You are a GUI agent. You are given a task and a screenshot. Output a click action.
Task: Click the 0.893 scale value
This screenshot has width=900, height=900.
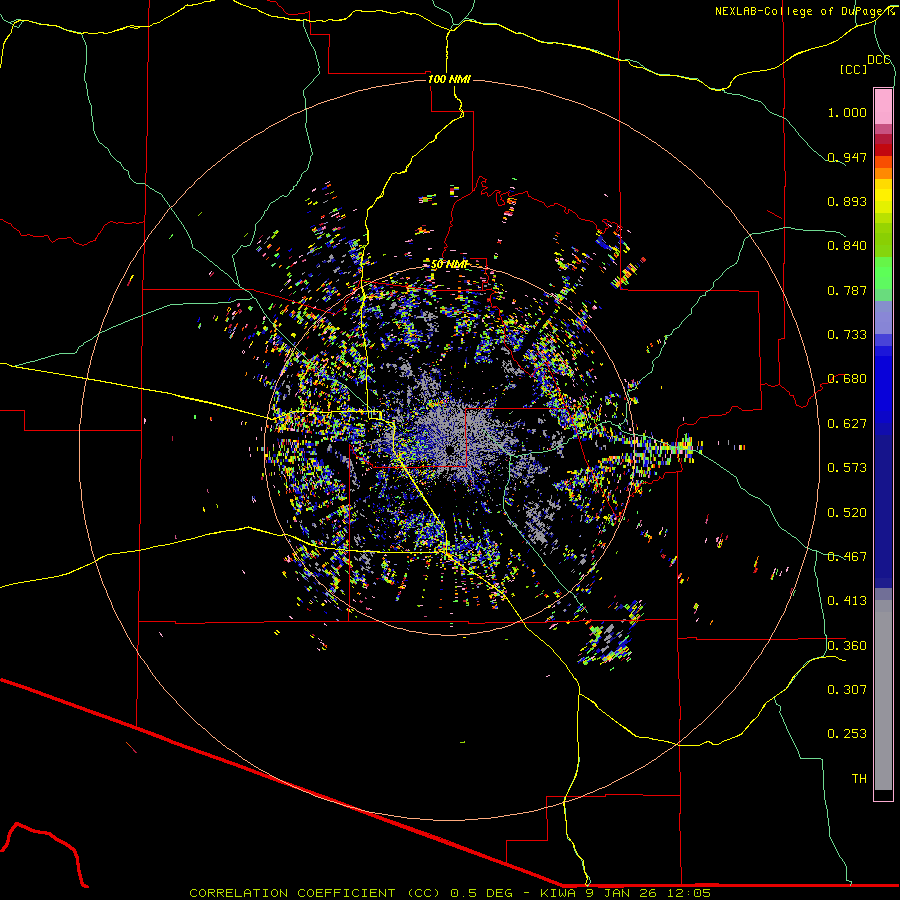[847, 201]
